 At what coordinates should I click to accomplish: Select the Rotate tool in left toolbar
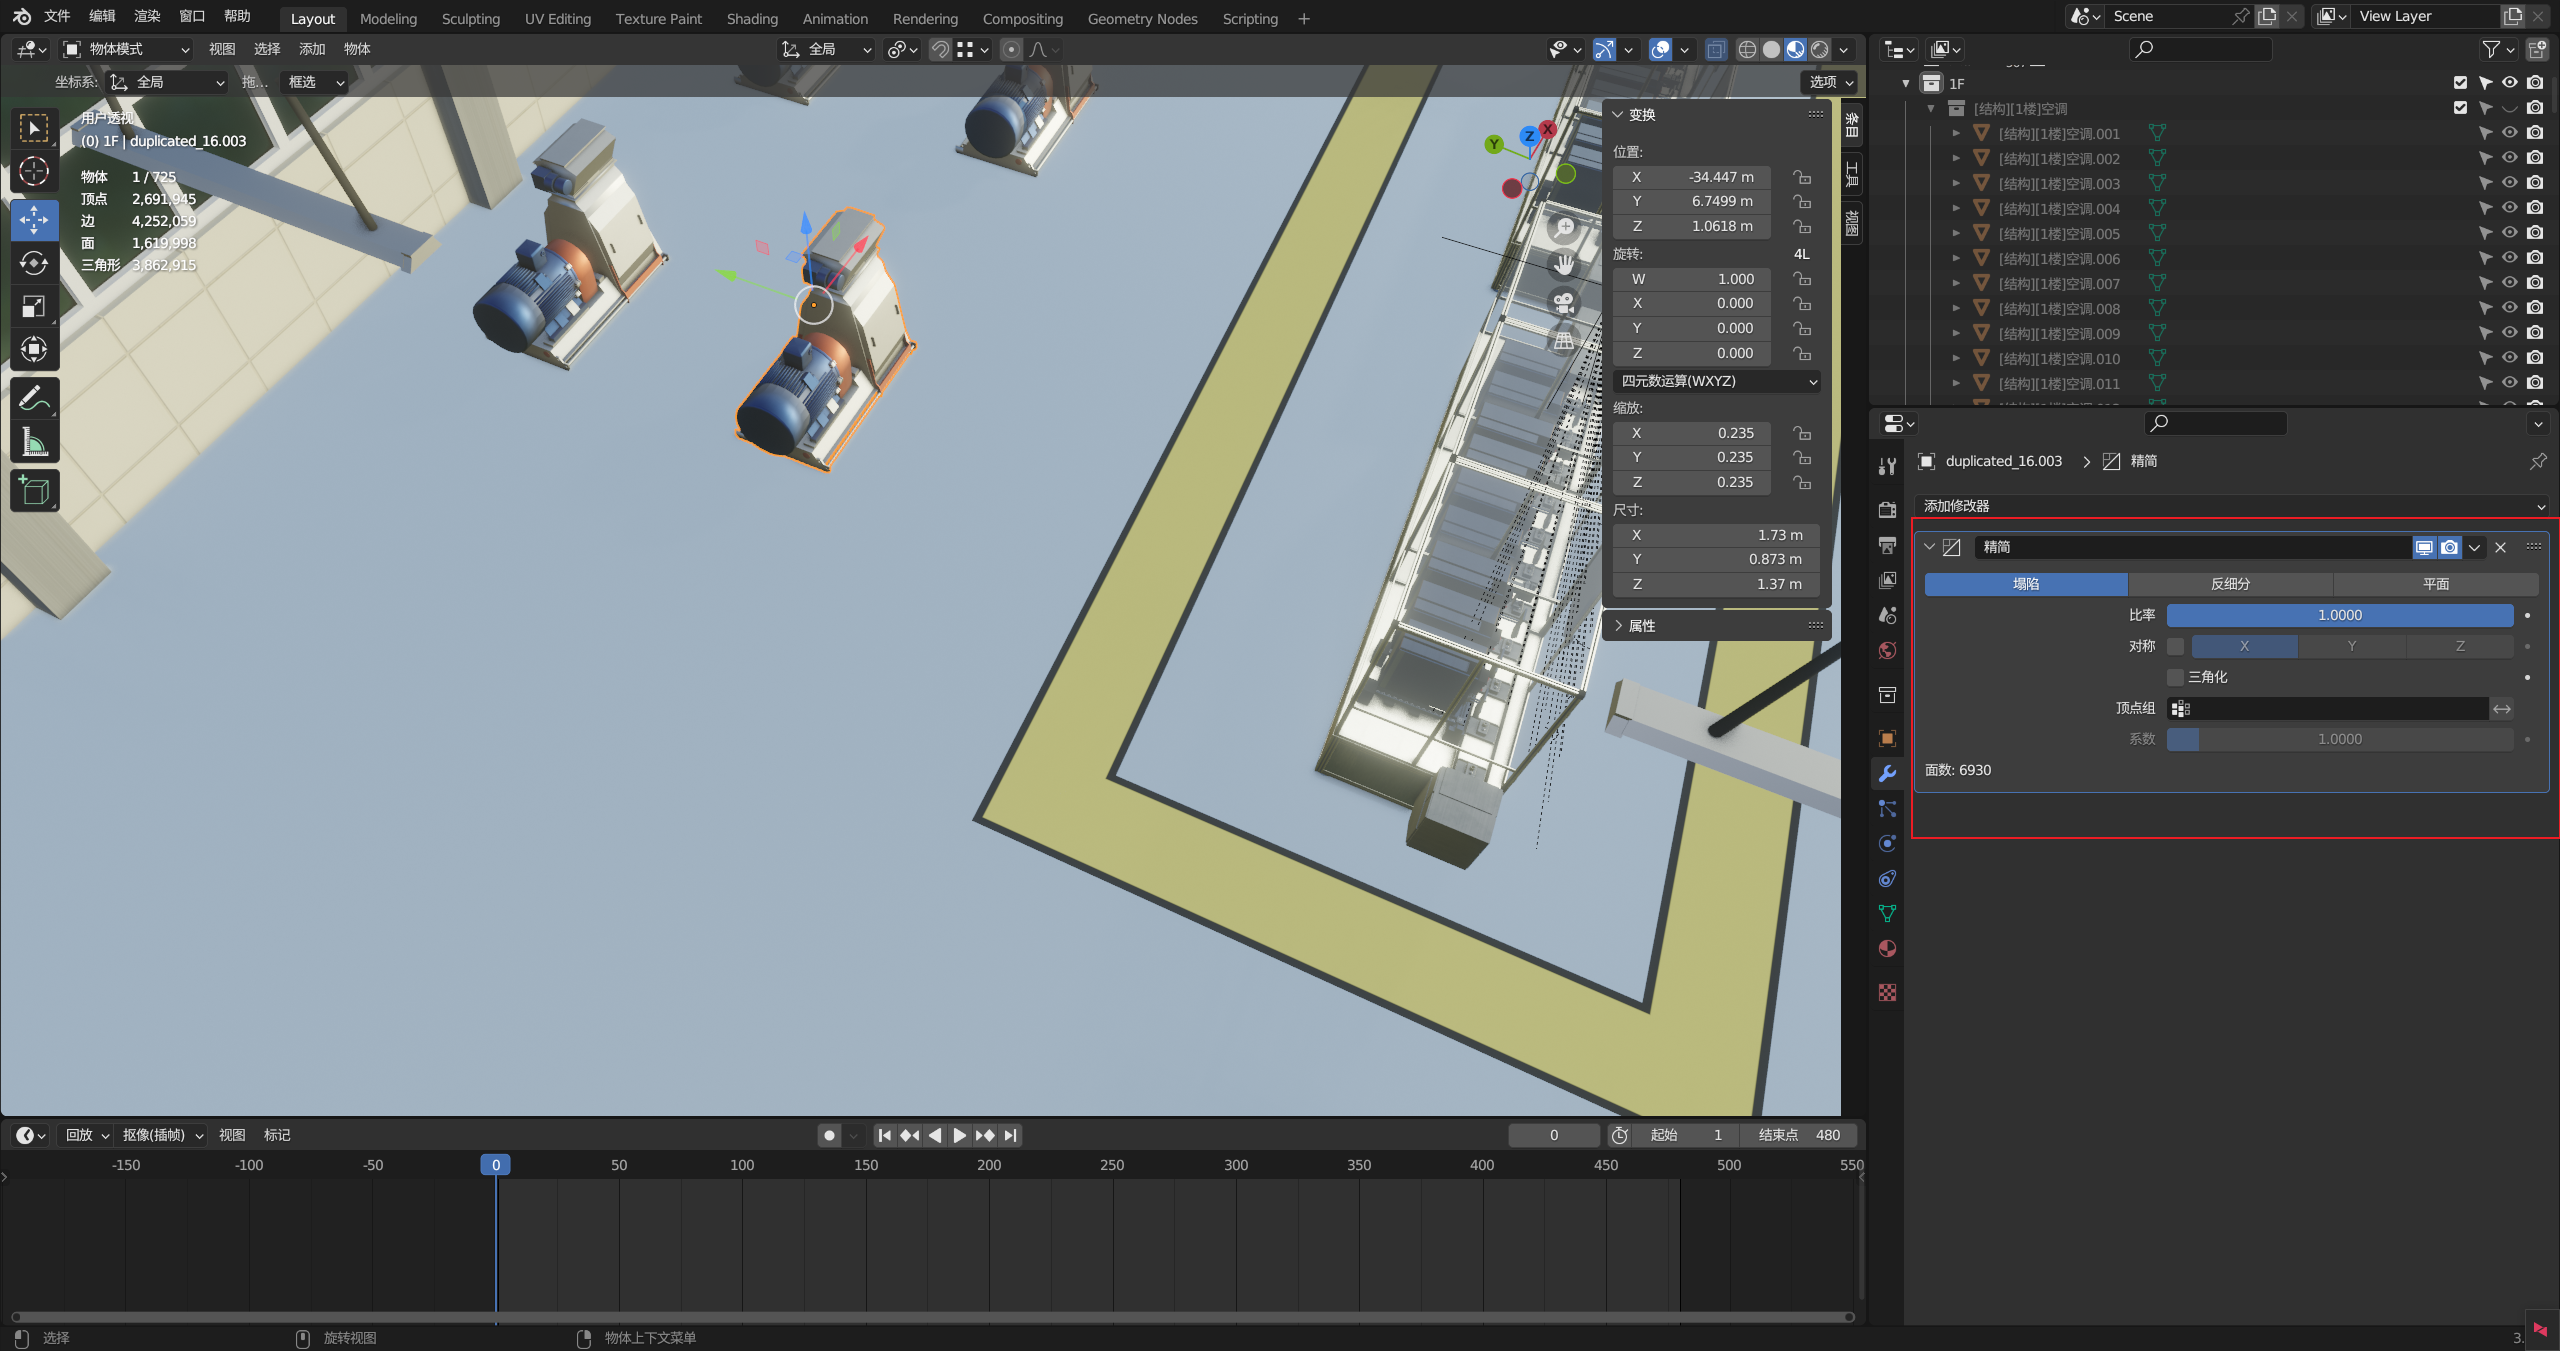(x=34, y=263)
